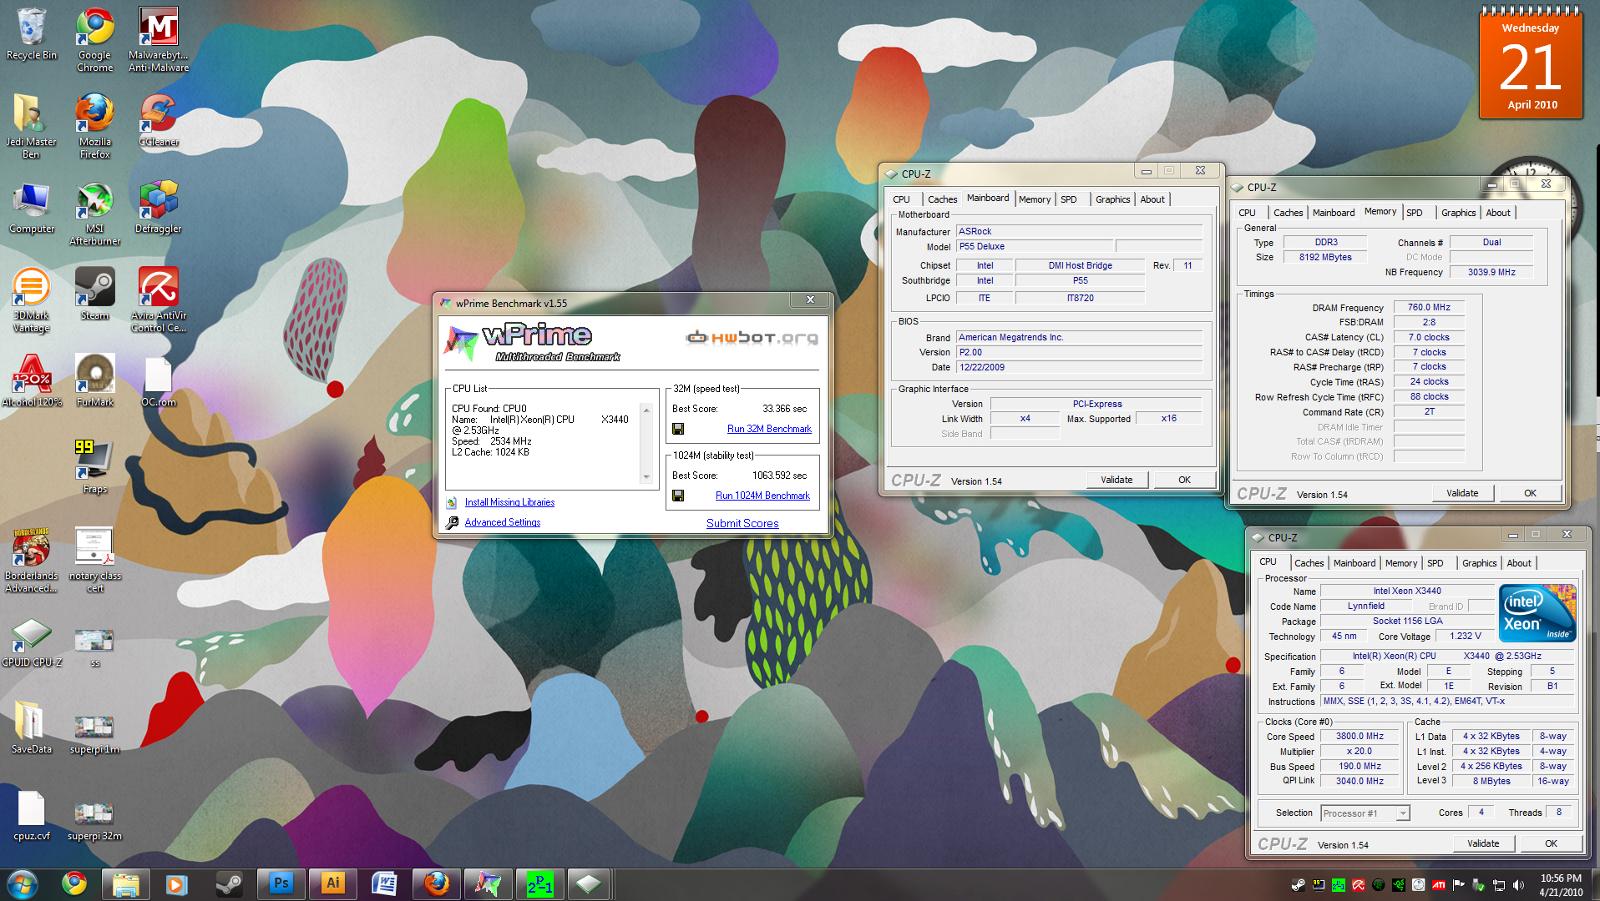Viewport: 1600px width, 901px height.
Task: Open Windows Explorer from the taskbar
Action: point(125,884)
